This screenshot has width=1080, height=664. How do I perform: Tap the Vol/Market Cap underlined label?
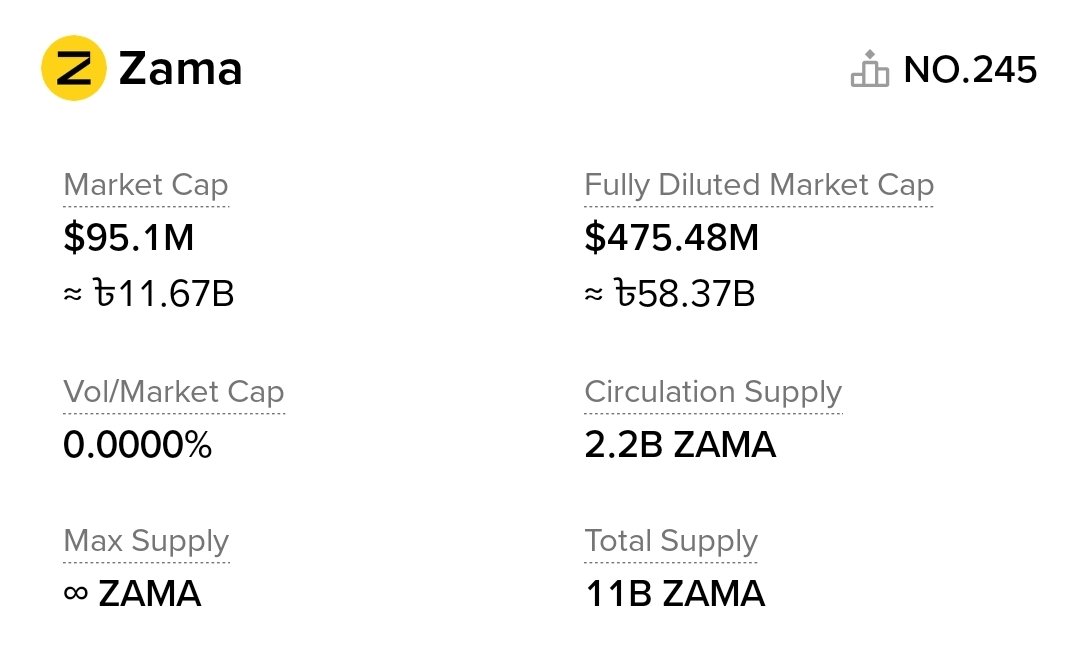pos(173,392)
